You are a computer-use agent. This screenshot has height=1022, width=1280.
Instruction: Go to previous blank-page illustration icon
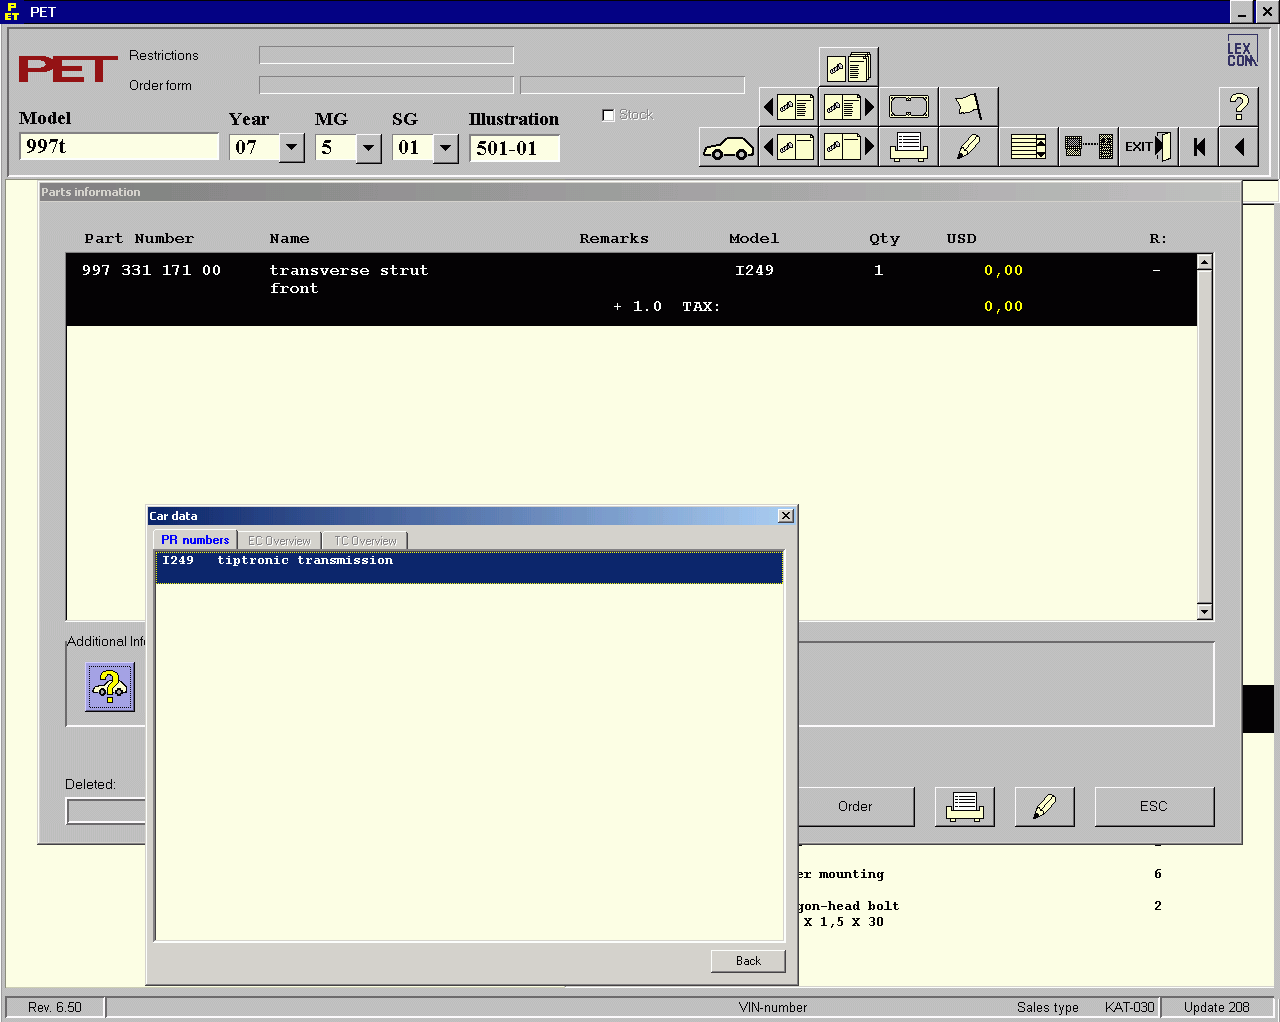point(789,147)
